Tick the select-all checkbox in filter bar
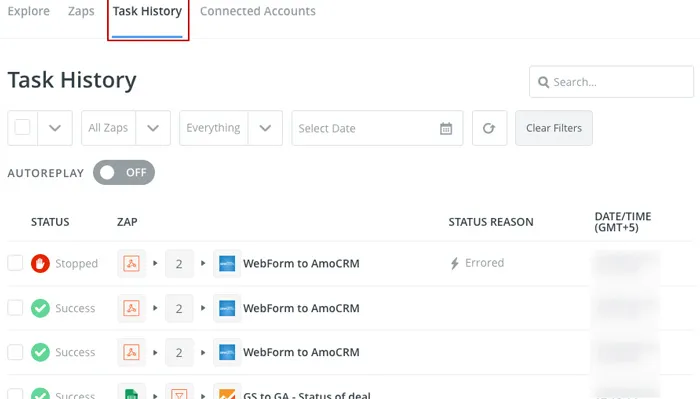Viewport: 700px width, 399px height. click(x=22, y=128)
